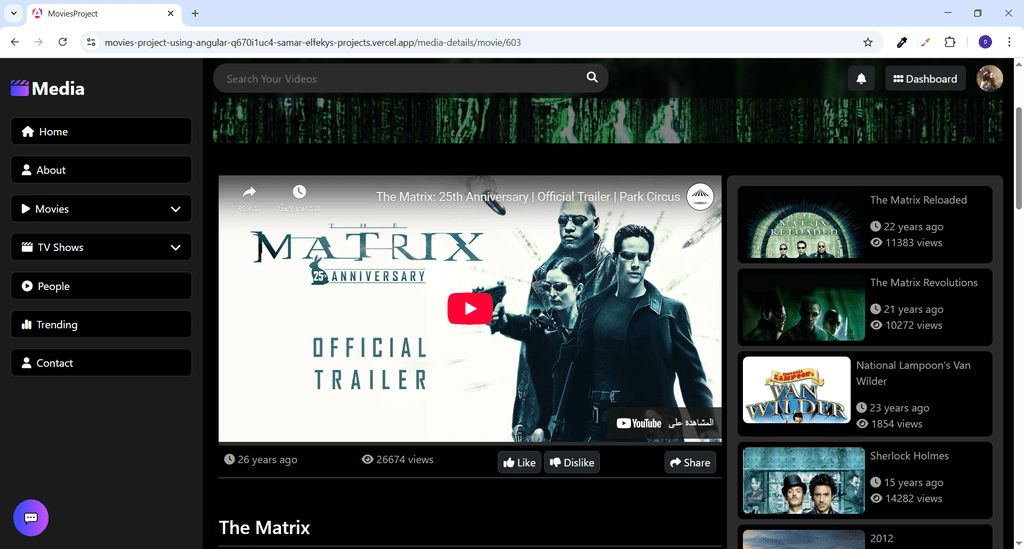Open the About page
Screen dimensions: 1024x549
click(x=101, y=170)
